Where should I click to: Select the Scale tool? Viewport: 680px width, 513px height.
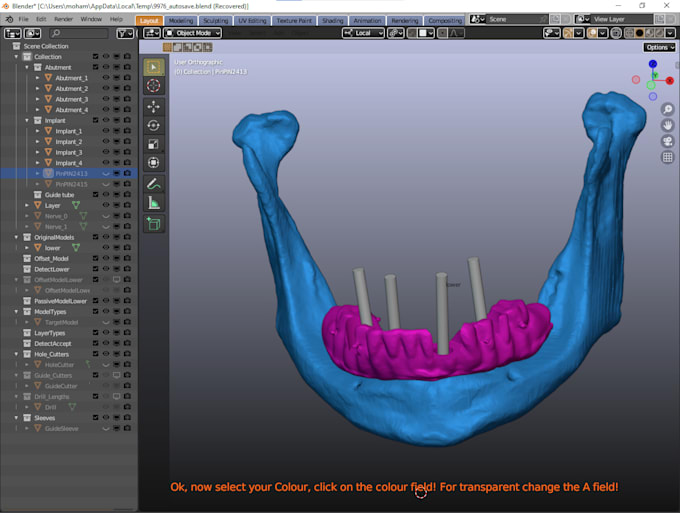[154, 144]
